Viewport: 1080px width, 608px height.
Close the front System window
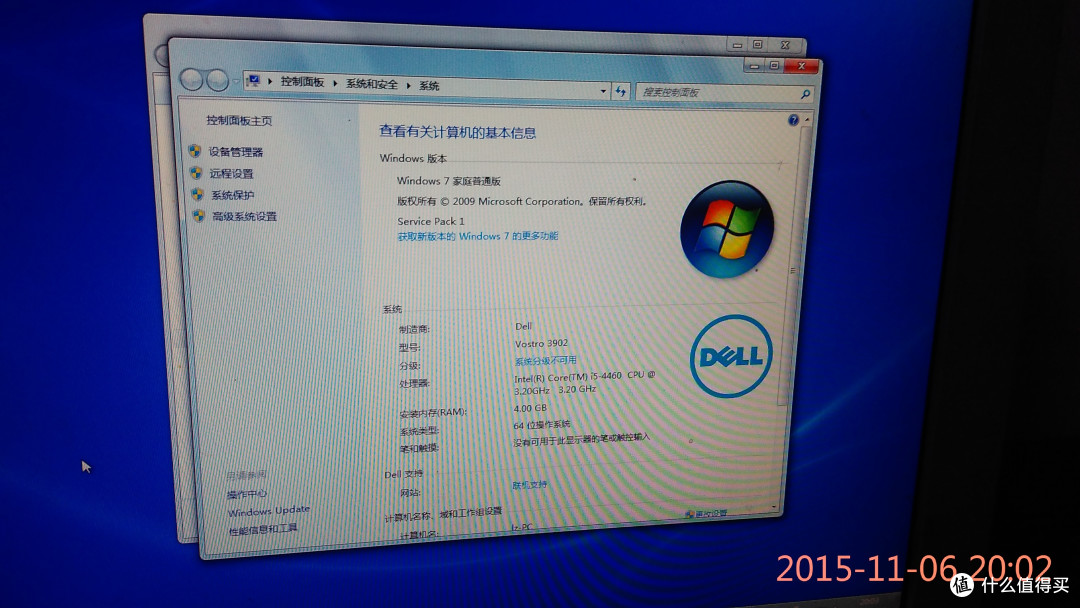[x=802, y=66]
